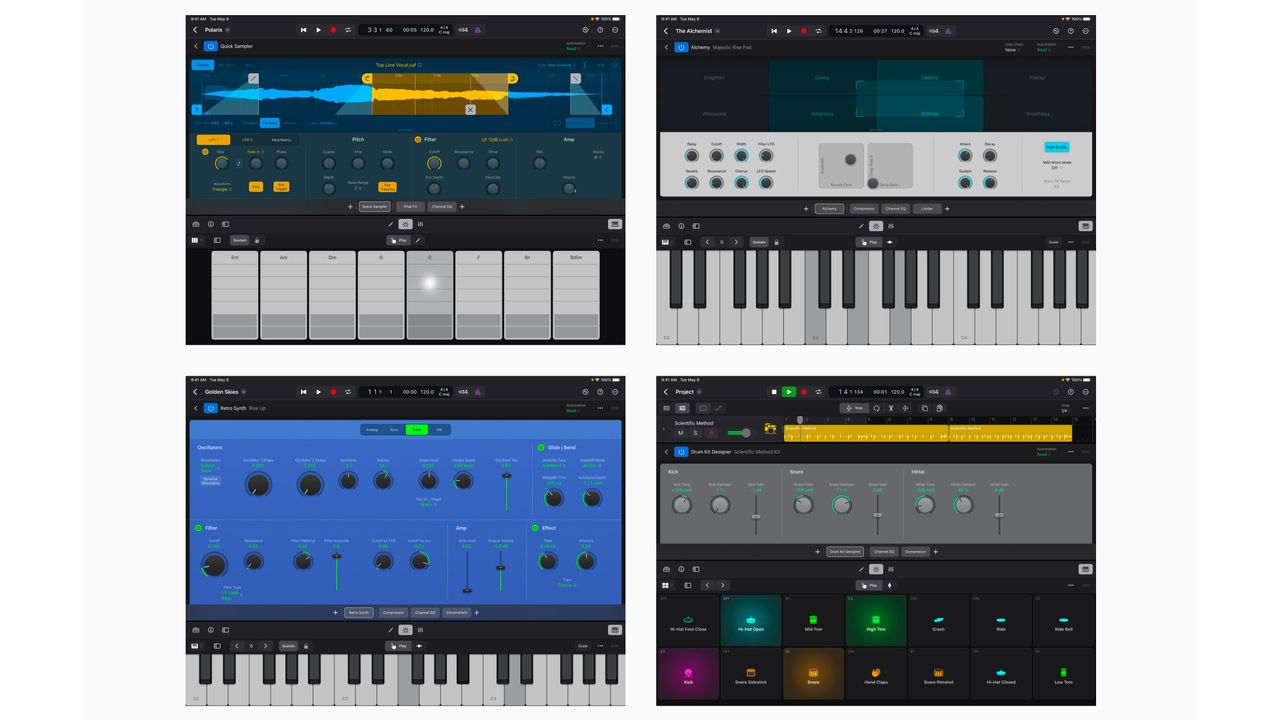Open the Waveform Triangle dropdown in Polaris
1280x720 pixels.
click(223, 189)
